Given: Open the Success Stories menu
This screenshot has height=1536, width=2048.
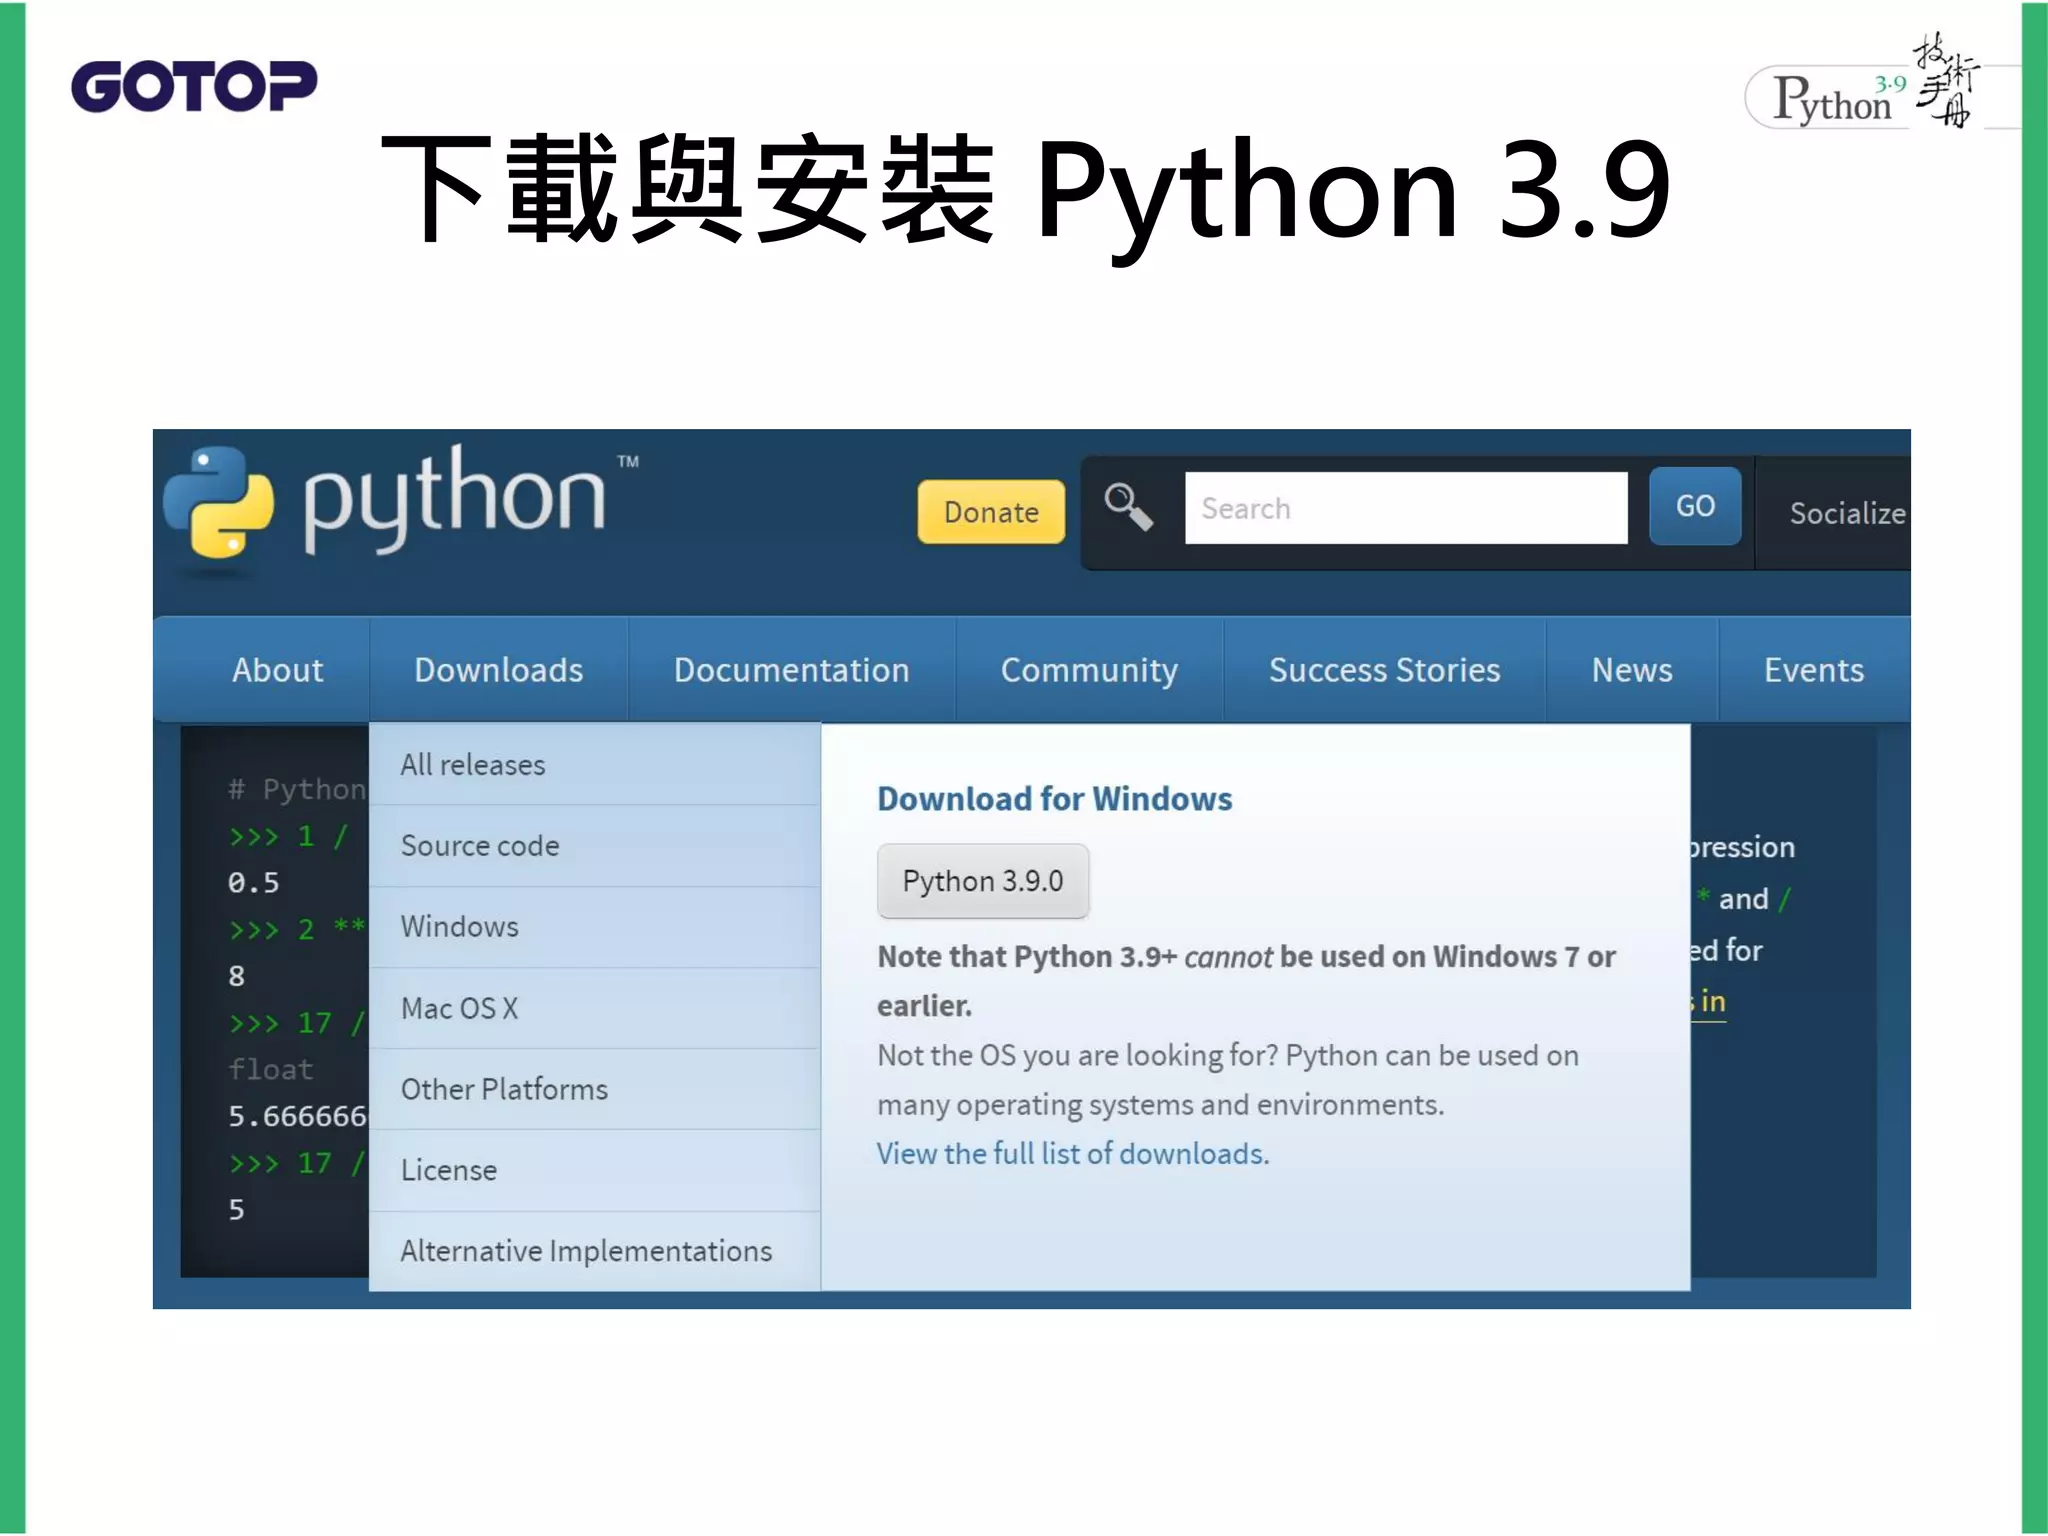Looking at the screenshot, I should tap(1384, 670).
